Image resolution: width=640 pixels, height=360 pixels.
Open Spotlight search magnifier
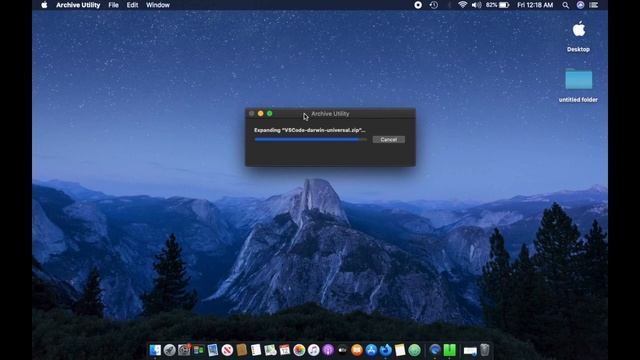pos(565,5)
